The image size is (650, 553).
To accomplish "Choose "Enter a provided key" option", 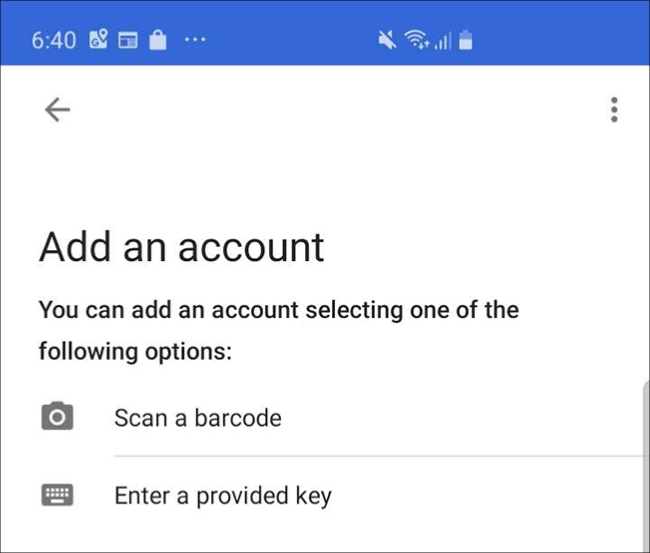I will 222,495.
